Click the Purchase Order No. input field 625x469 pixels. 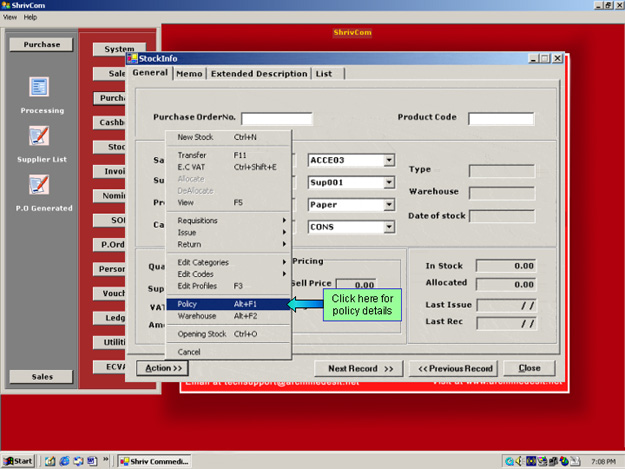click(277, 118)
